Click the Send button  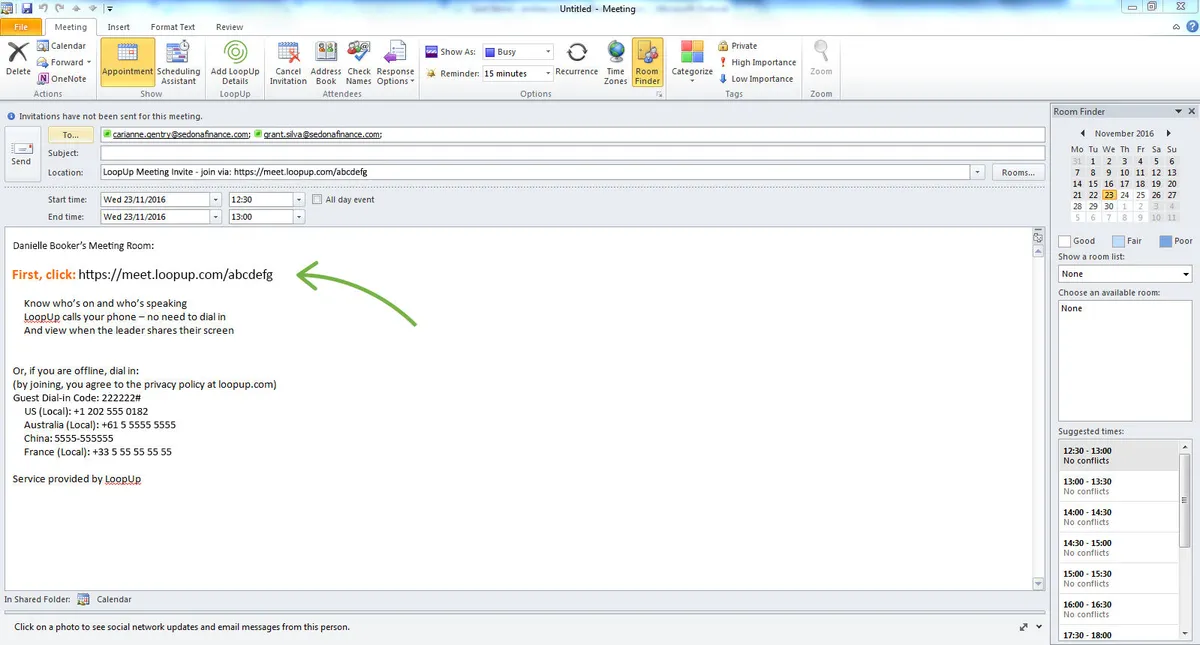tap(21, 154)
